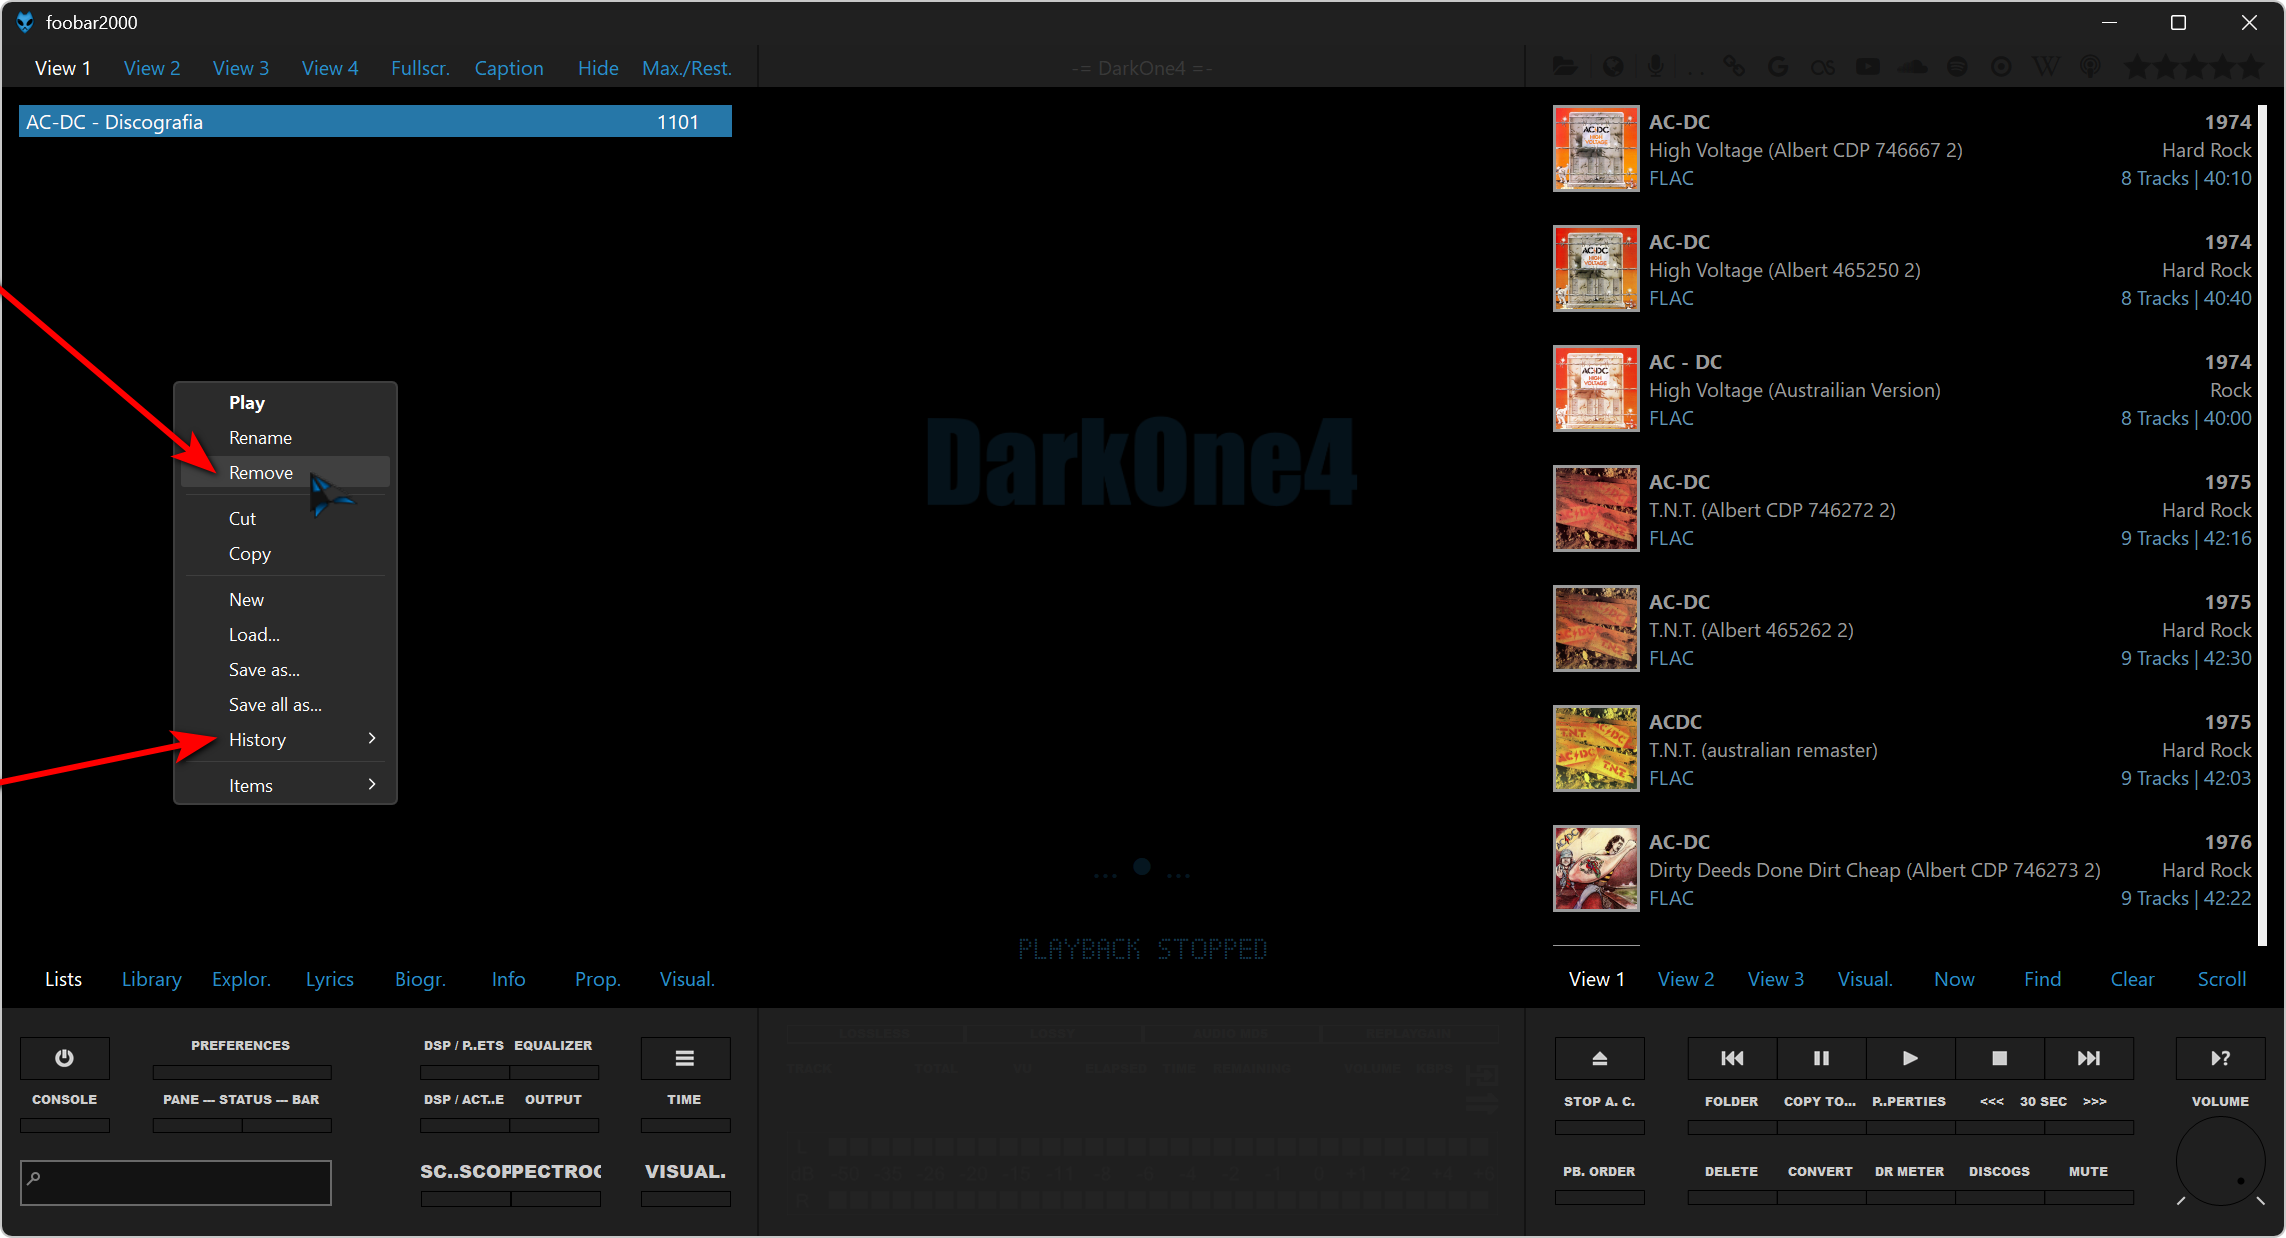Toggle the Equalizer button
This screenshot has height=1238, width=2286.
click(553, 1045)
